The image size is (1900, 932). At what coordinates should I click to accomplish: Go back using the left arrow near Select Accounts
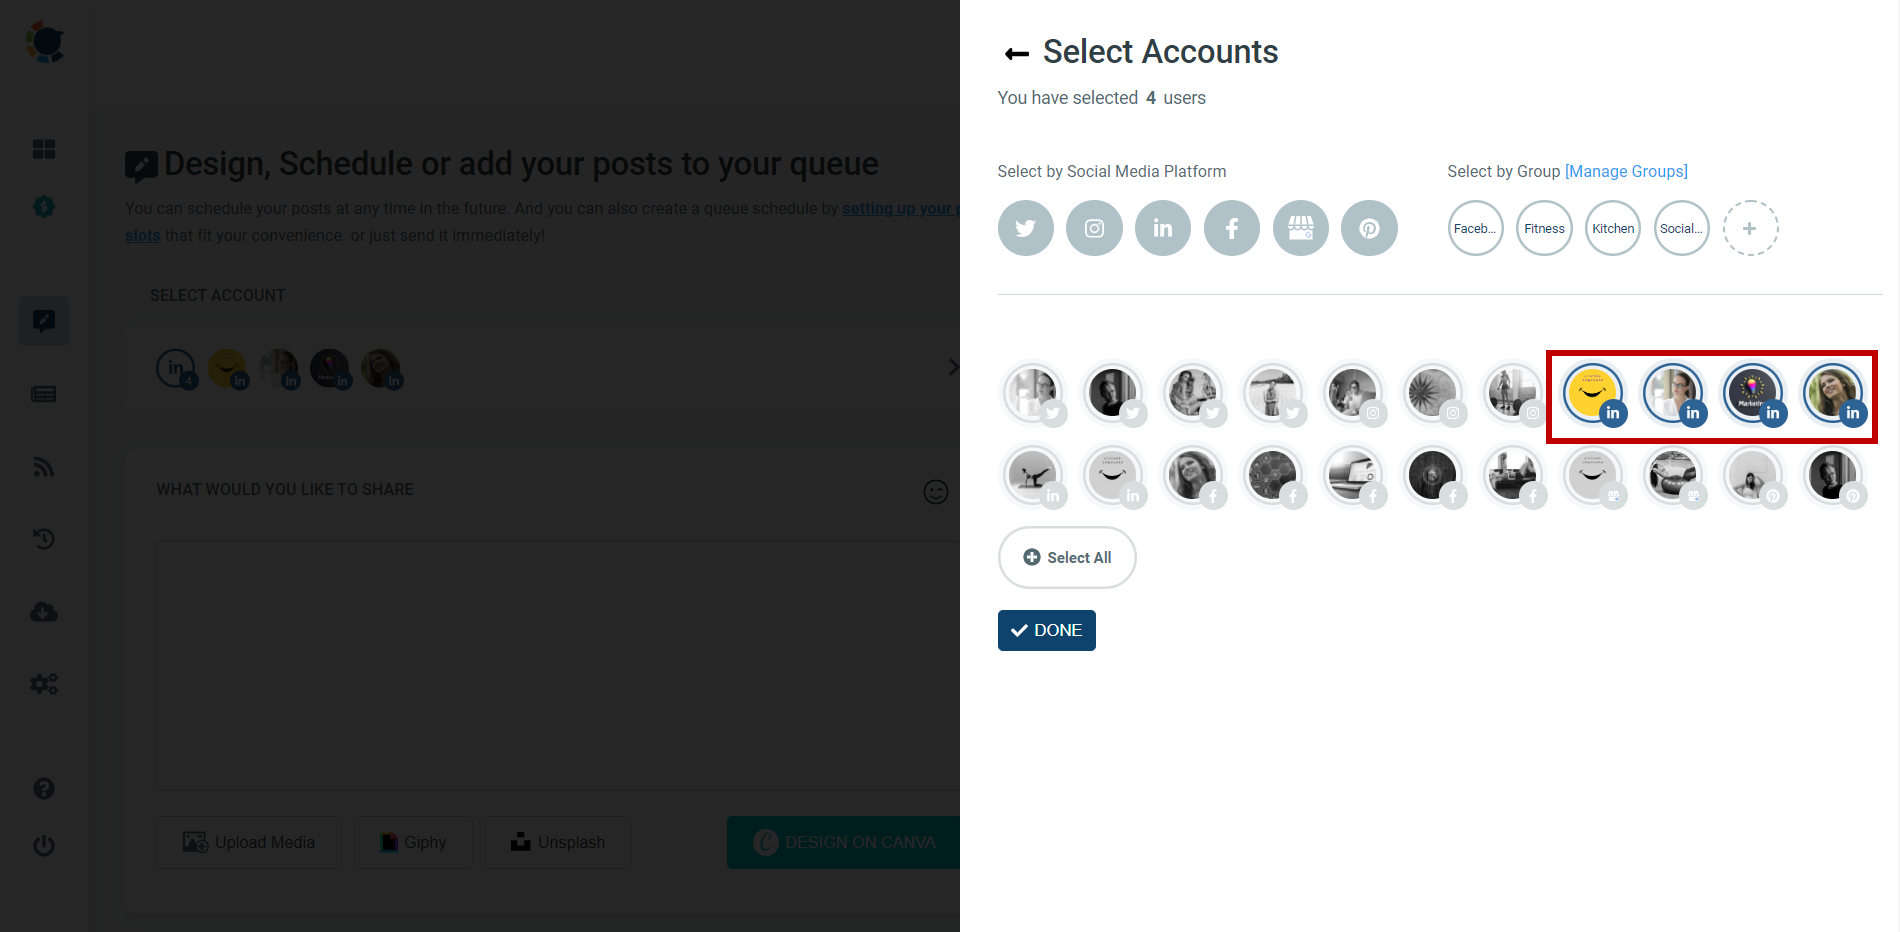(x=1015, y=52)
